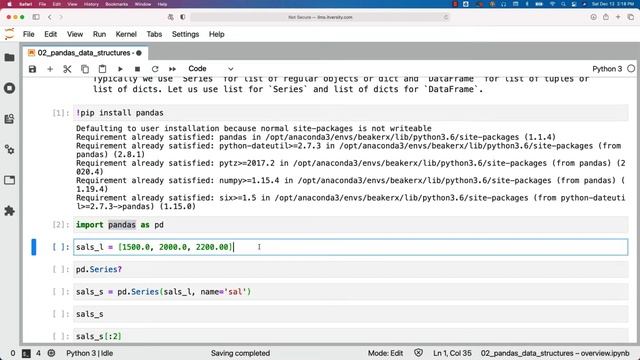Select the 02_pandas_data_structures notebook tab
The height and width of the screenshot is (360, 640).
click(84, 53)
